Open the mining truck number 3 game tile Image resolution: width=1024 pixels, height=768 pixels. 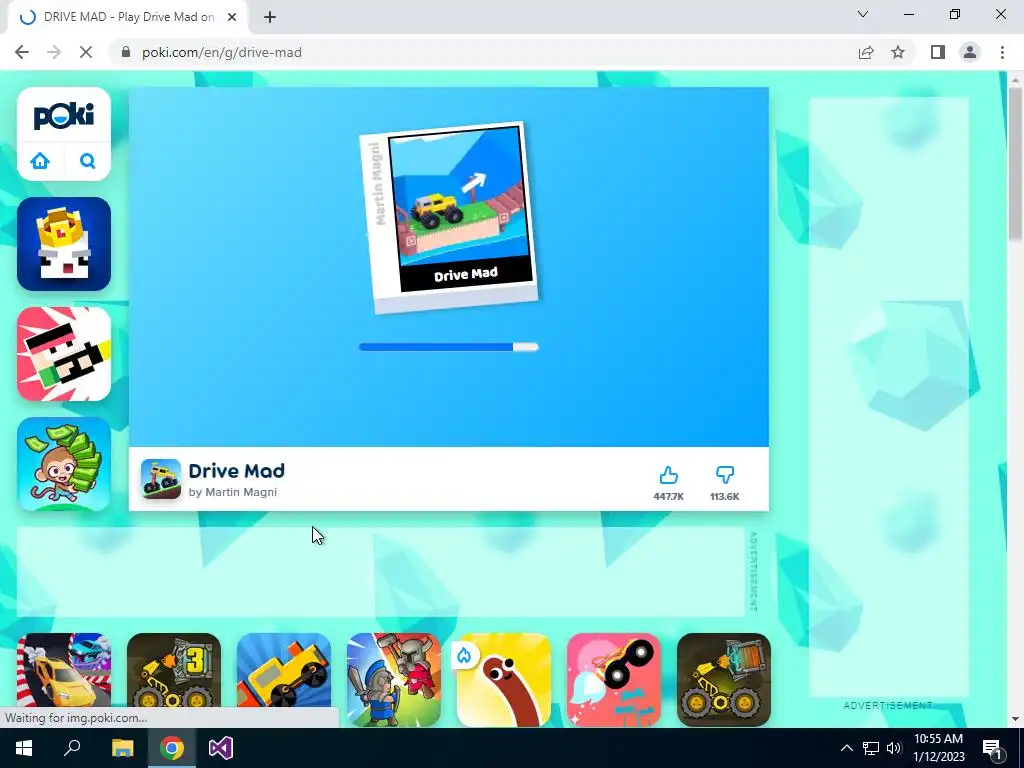pyautogui.click(x=174, y=679)
